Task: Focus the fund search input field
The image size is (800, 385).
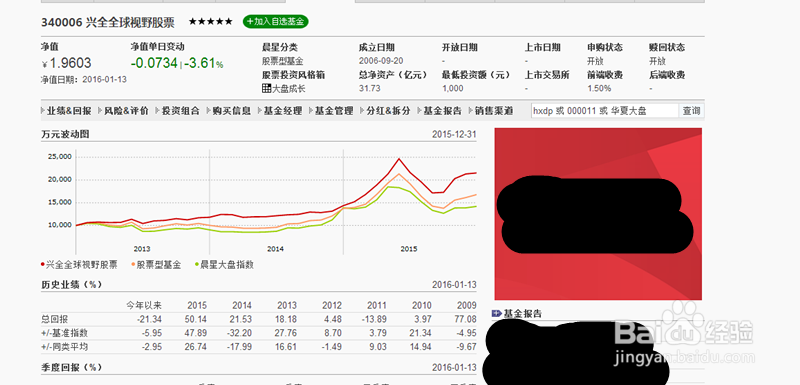Action: click(605, 111)
